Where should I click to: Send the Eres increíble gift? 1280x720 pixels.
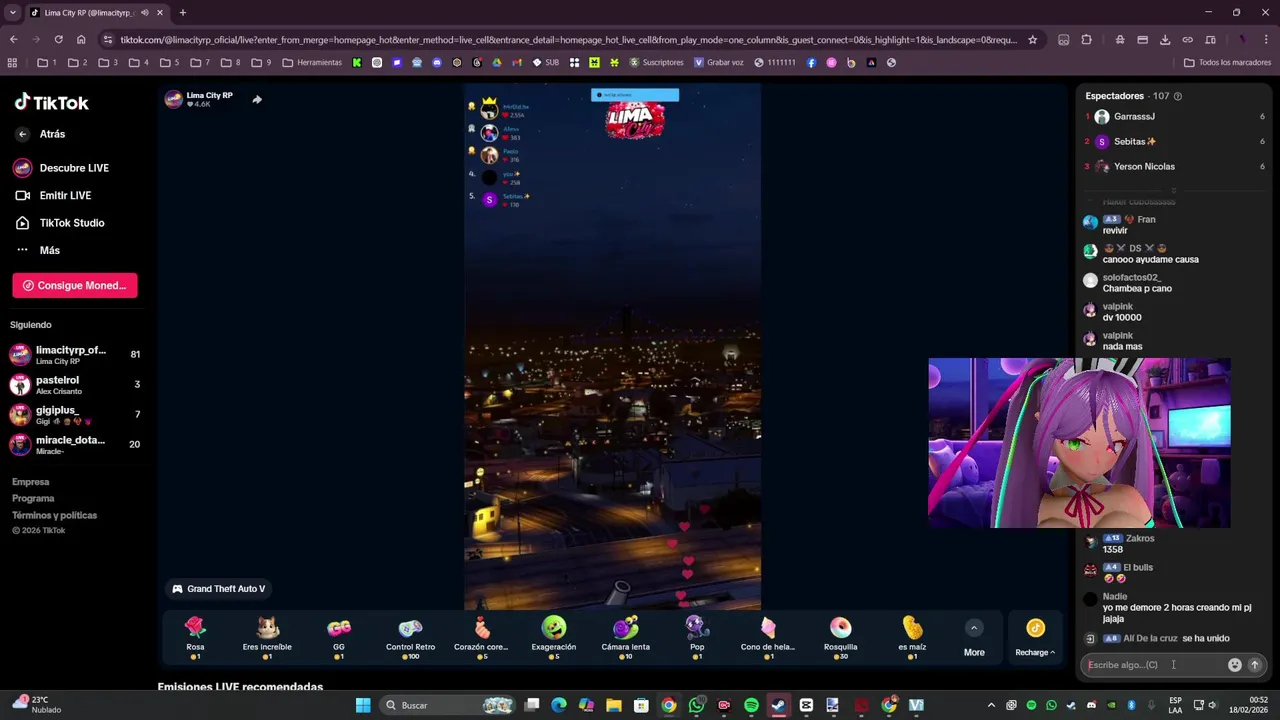[x=267, y=637]
